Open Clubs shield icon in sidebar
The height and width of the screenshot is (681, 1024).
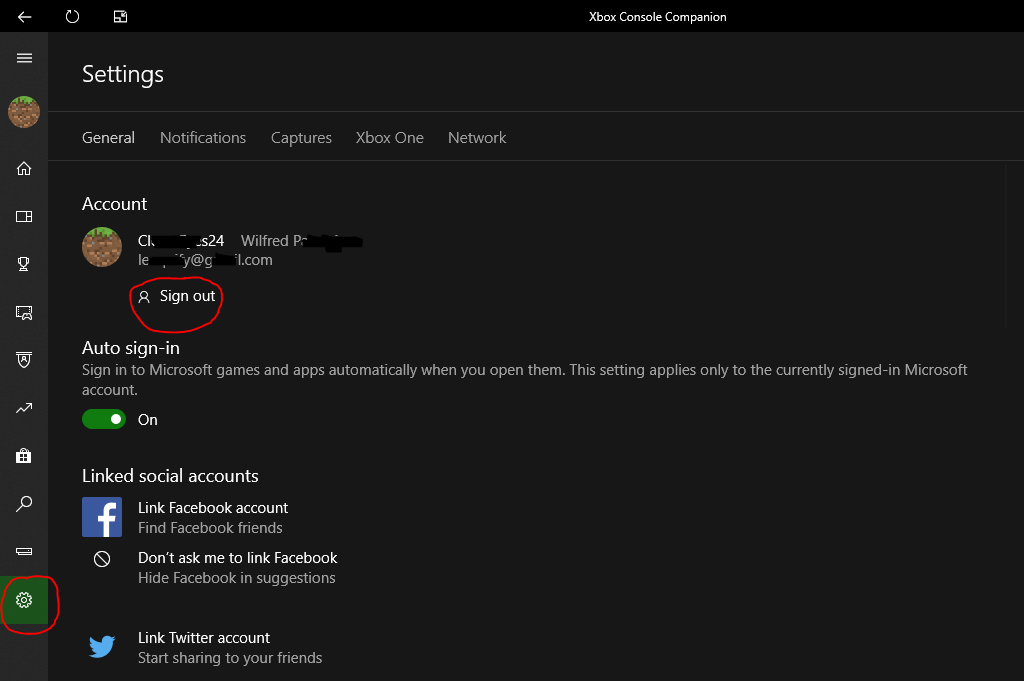coord(24,360)
